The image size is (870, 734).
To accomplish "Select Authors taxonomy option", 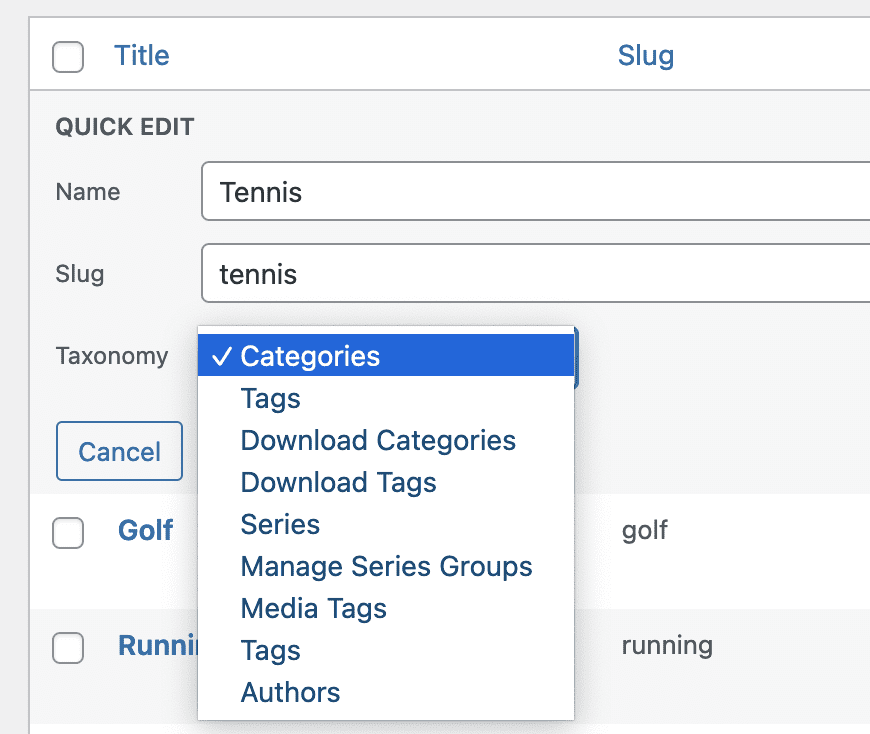I will coord(386,692).
